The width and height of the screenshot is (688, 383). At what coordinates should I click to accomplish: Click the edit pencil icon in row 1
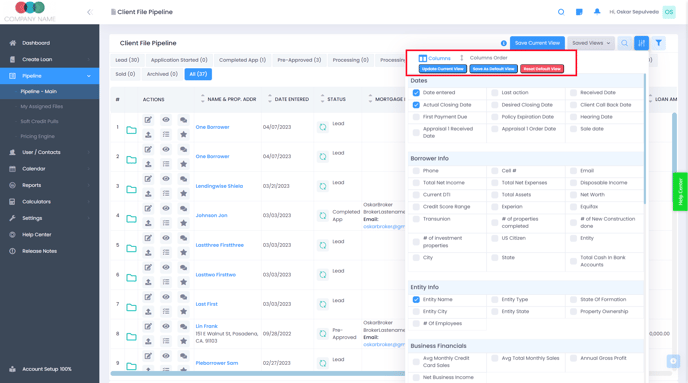pos(148,120)
